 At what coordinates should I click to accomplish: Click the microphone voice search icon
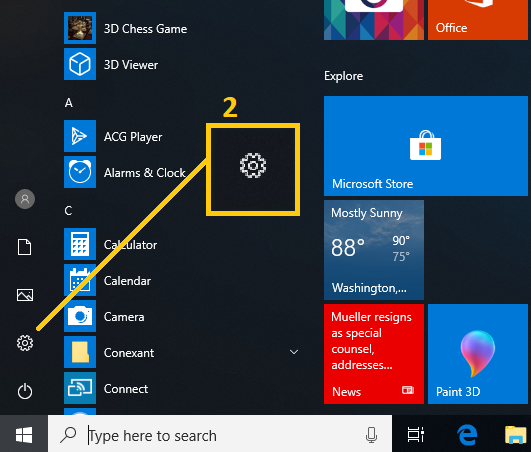[x=371, y=435]
